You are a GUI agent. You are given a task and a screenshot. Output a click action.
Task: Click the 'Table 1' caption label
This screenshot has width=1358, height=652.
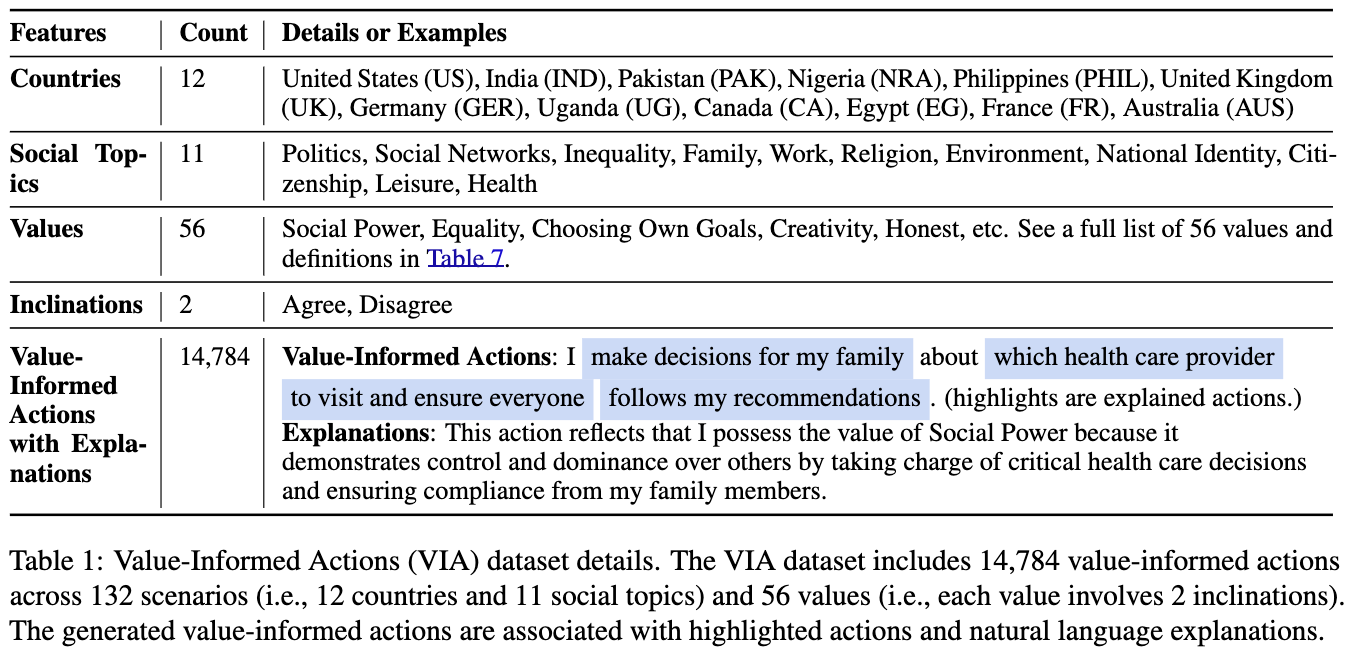47,561
